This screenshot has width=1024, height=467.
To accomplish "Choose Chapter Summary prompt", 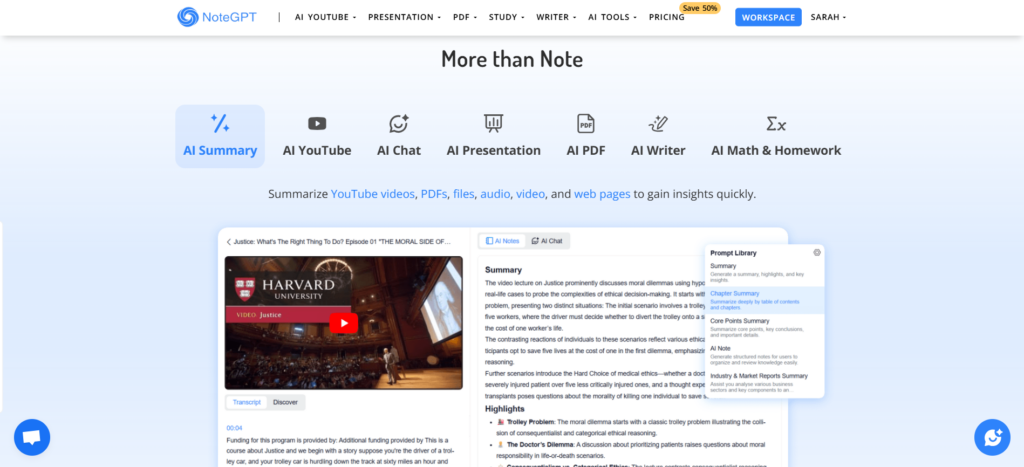I will click(x=764, y=300).
